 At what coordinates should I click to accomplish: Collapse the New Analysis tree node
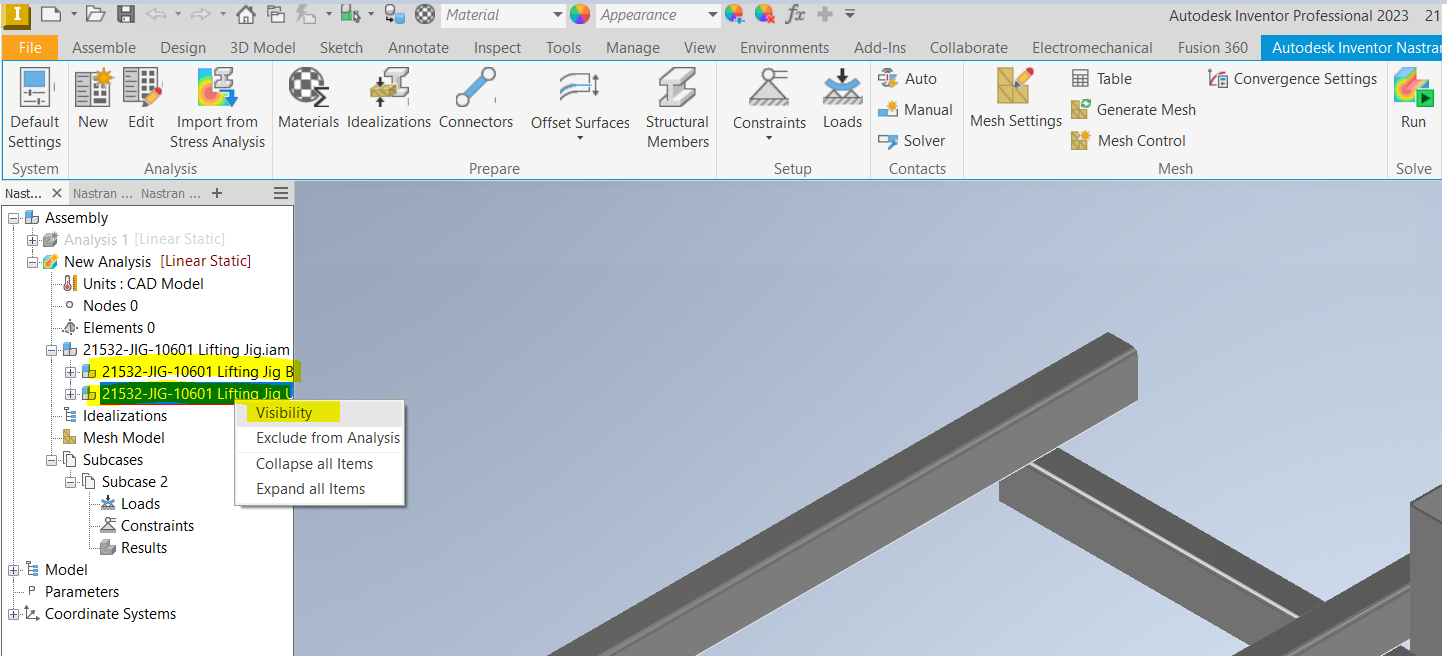click(32, 261)
